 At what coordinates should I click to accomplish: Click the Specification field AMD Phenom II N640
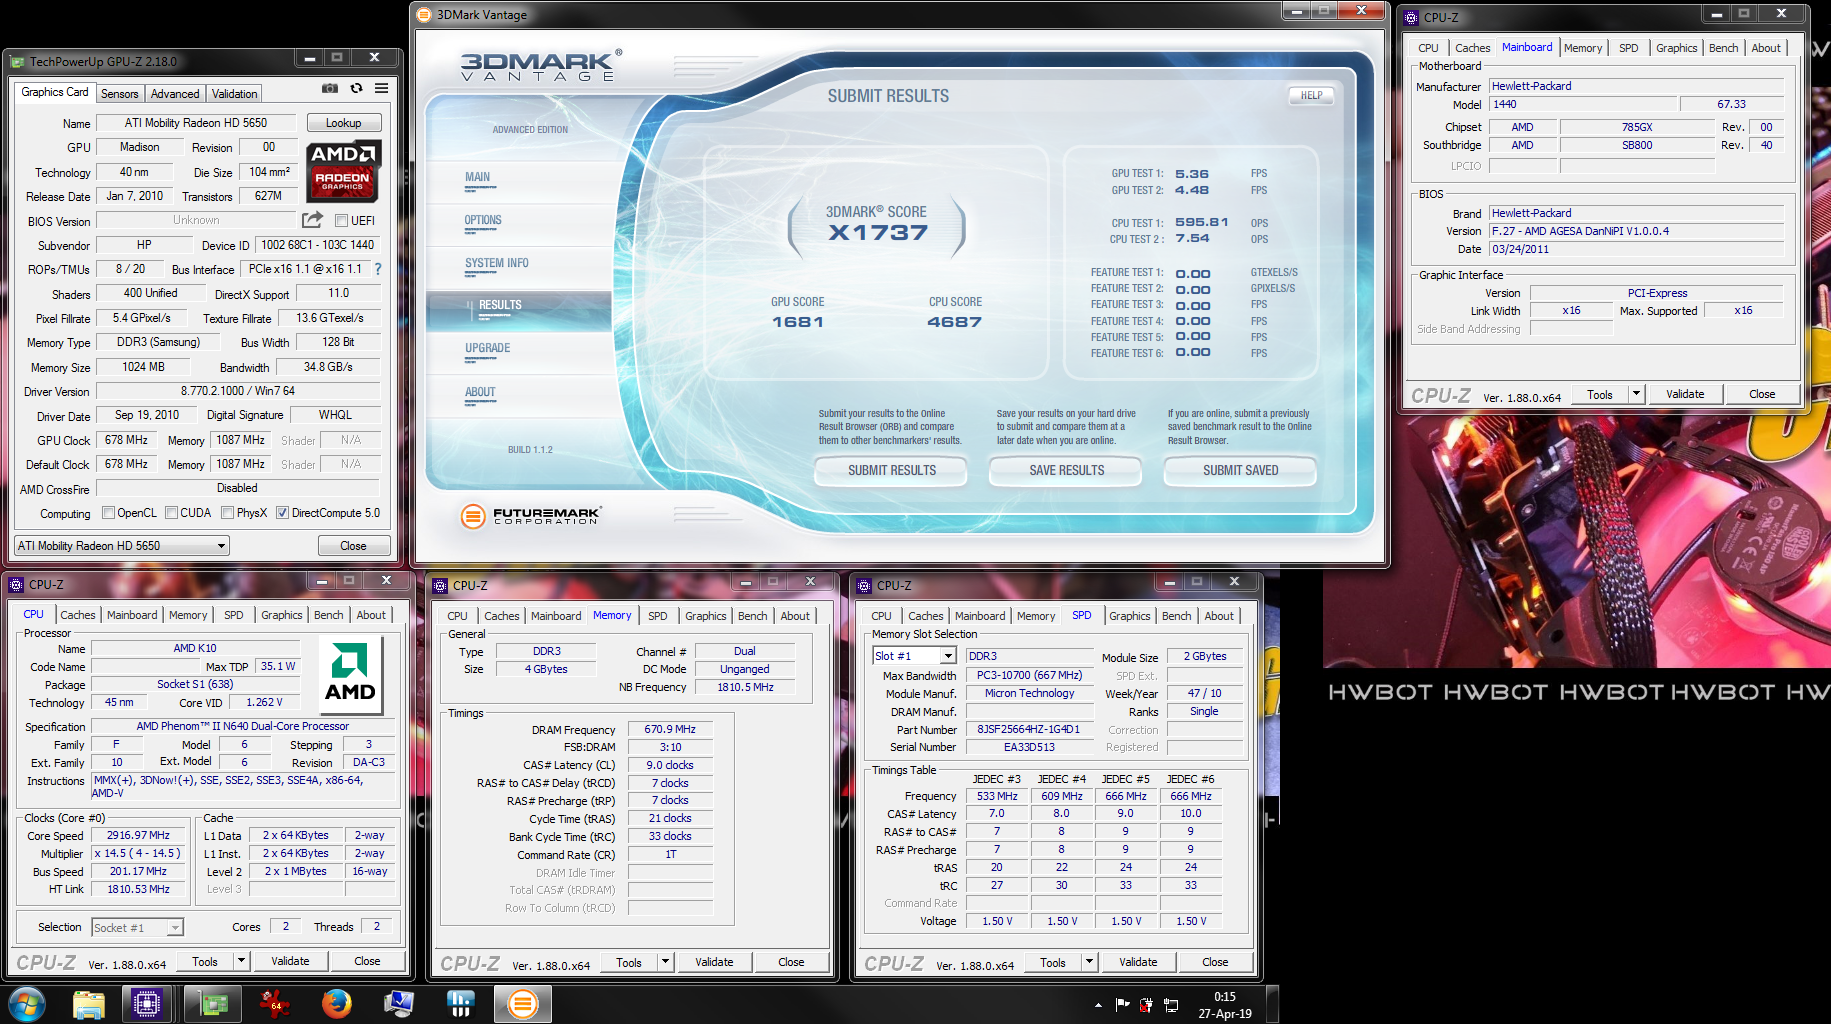coord(243,726)
